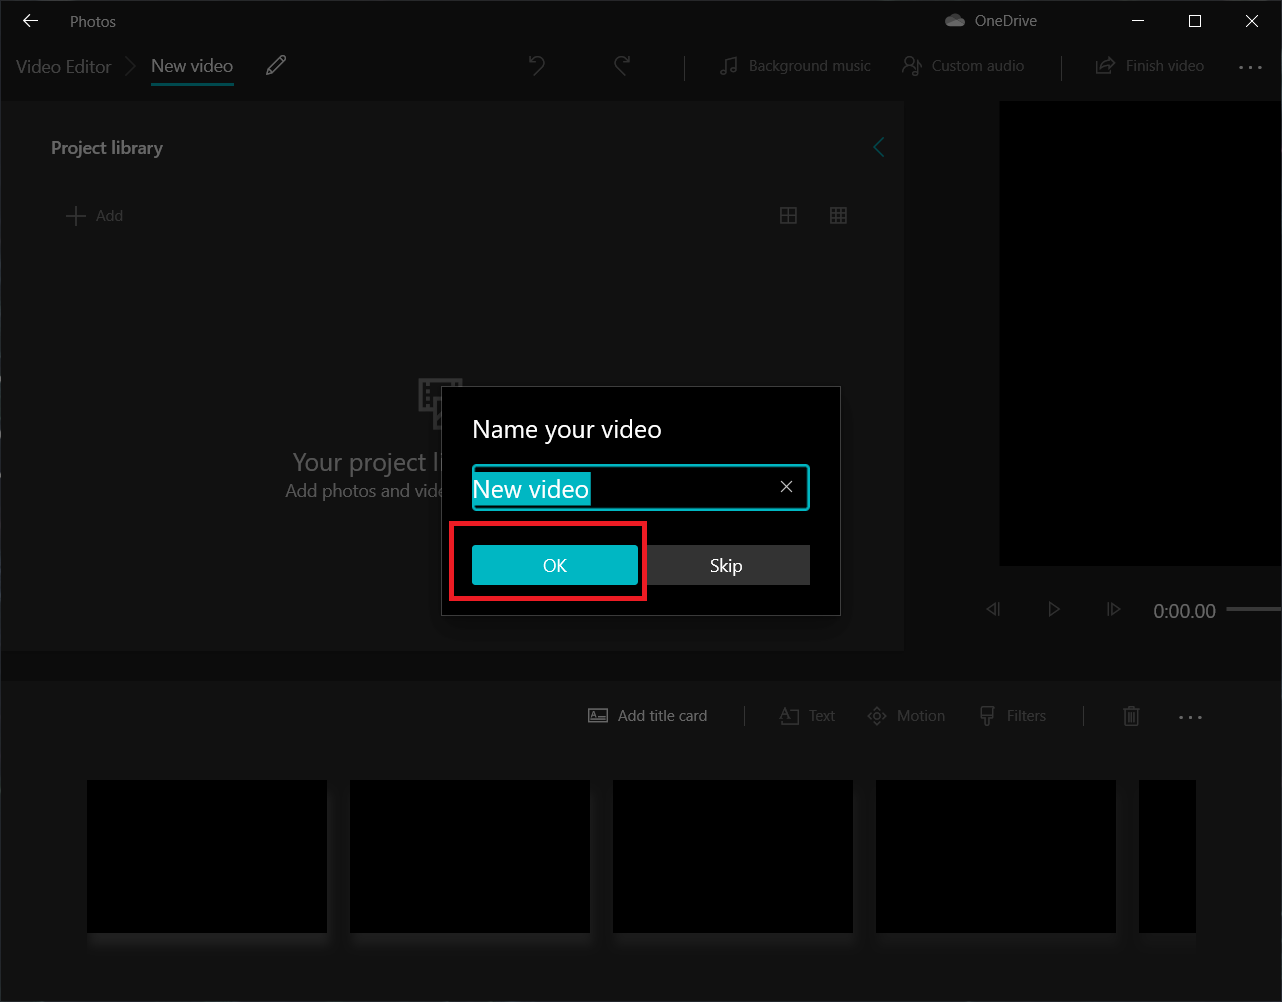This screenshot has width=1282, height=1002.
Task: Open Custom audio panel
Action: pyautogui.click(x=962, y=66)
